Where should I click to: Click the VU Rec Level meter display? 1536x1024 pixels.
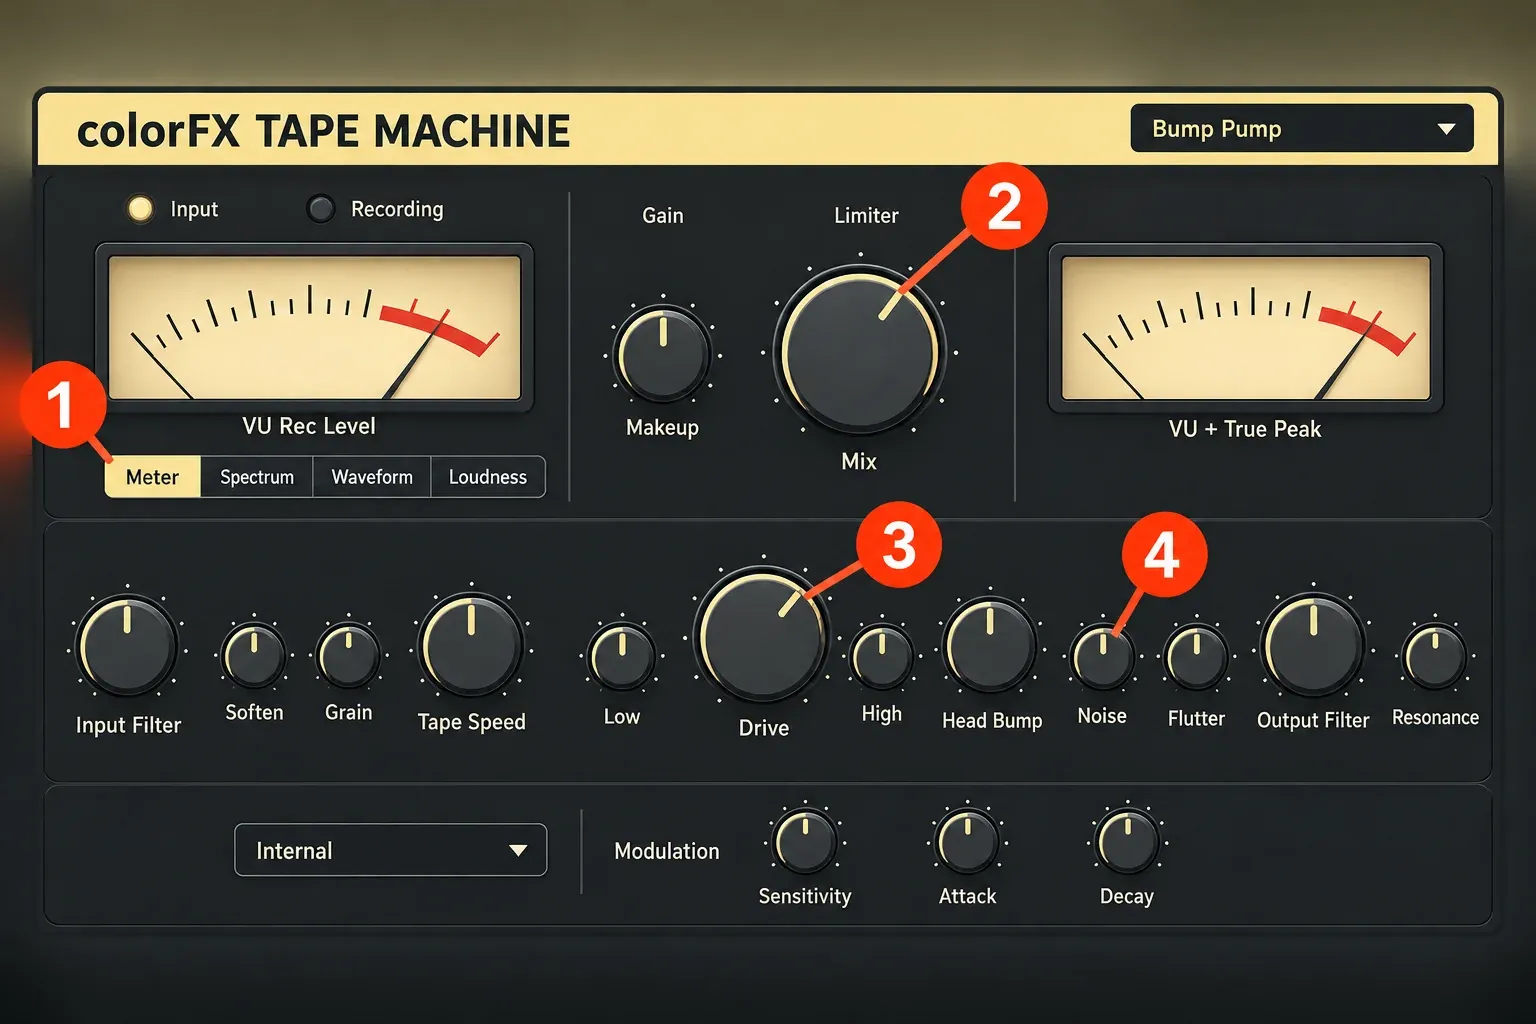pyautogui.click(x=314, y=327)
